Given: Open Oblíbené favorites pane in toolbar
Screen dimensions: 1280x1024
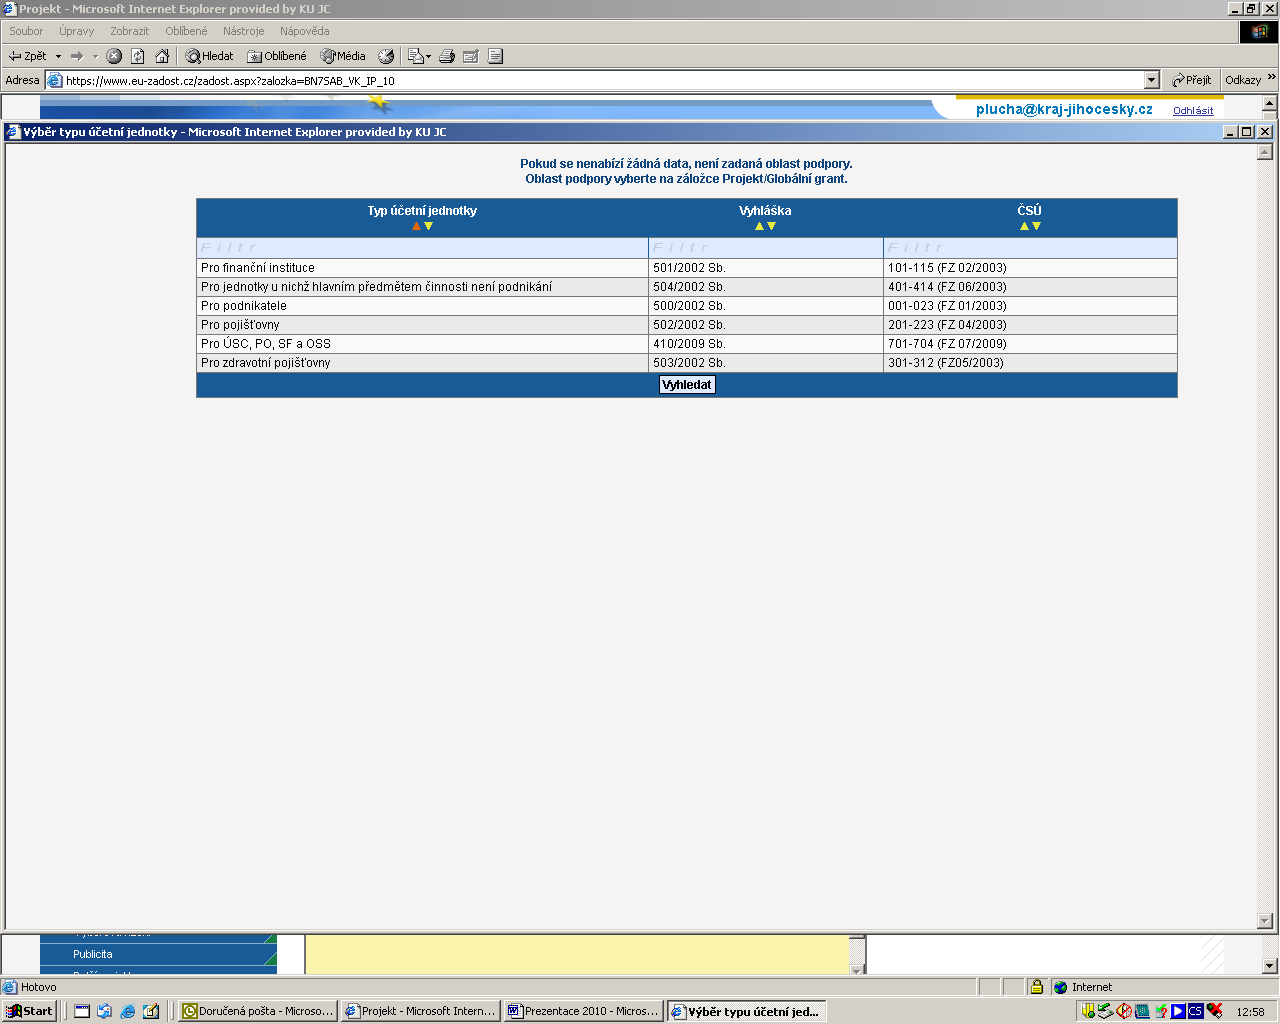Looking at the screenshot, I should 277,56.
